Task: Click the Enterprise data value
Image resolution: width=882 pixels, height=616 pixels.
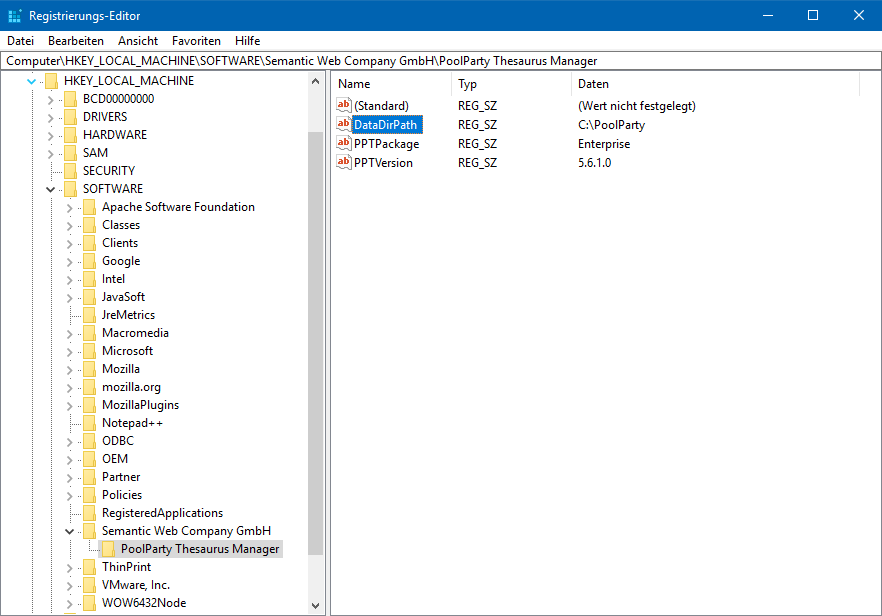Action: 604,144
